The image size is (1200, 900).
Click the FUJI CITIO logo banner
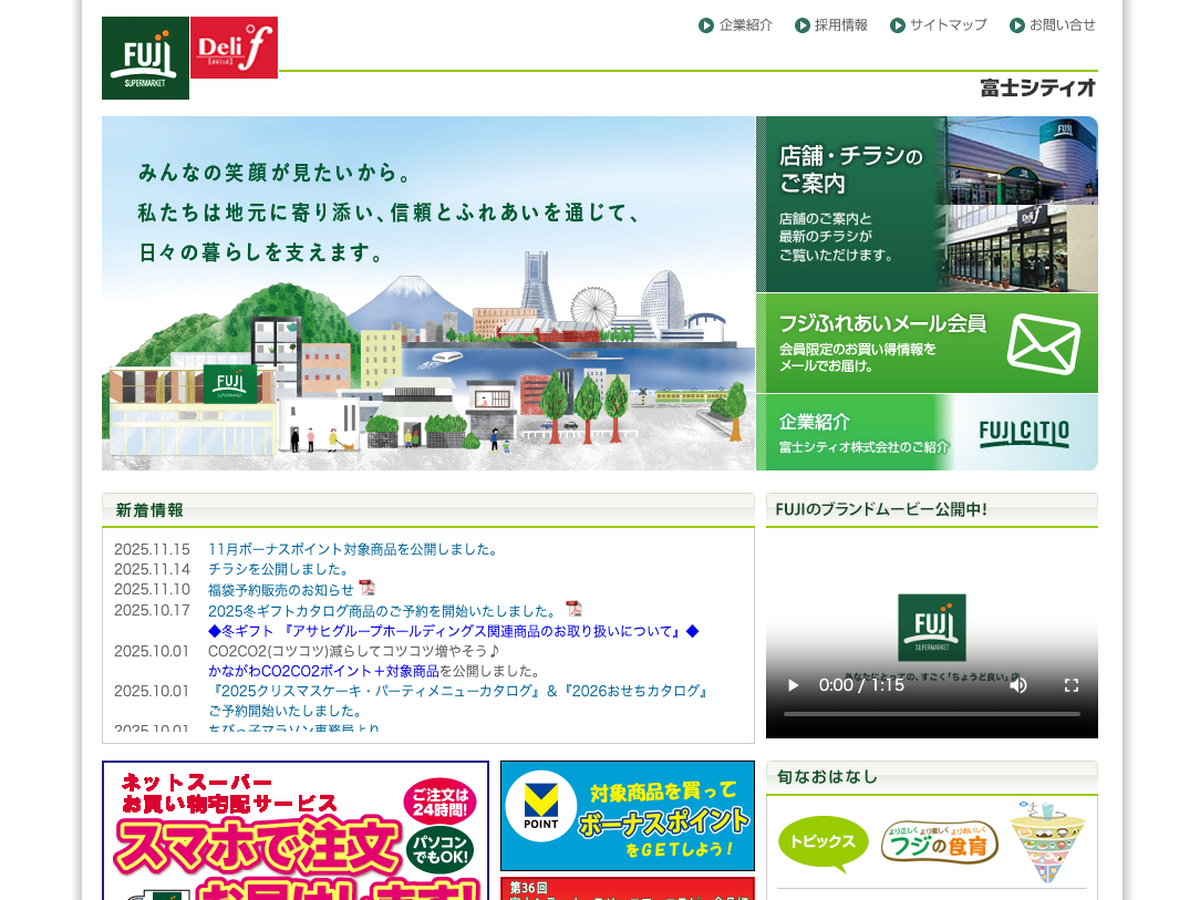click(1023, 433)
